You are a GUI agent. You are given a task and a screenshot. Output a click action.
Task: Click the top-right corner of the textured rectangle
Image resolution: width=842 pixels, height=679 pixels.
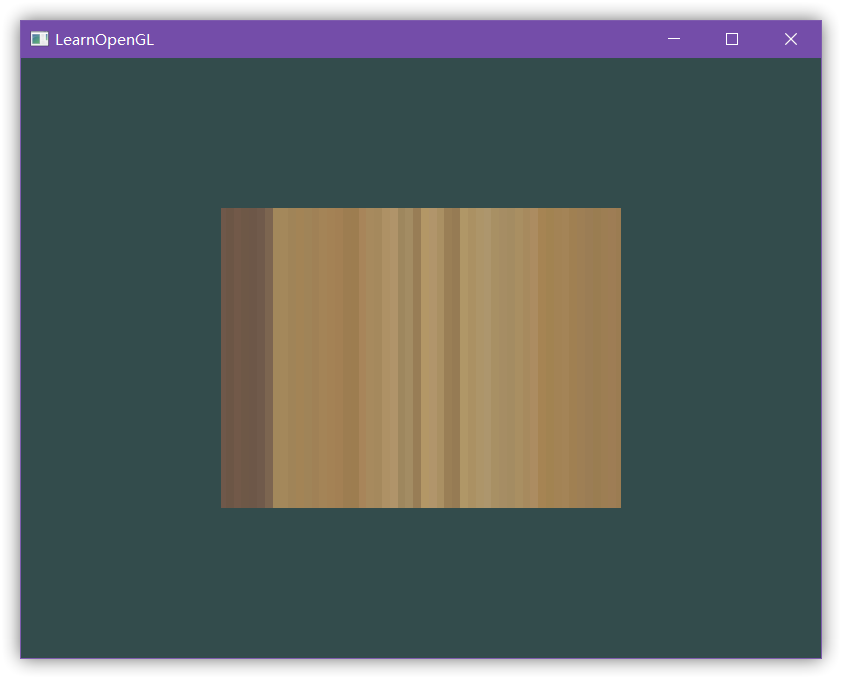619,210
